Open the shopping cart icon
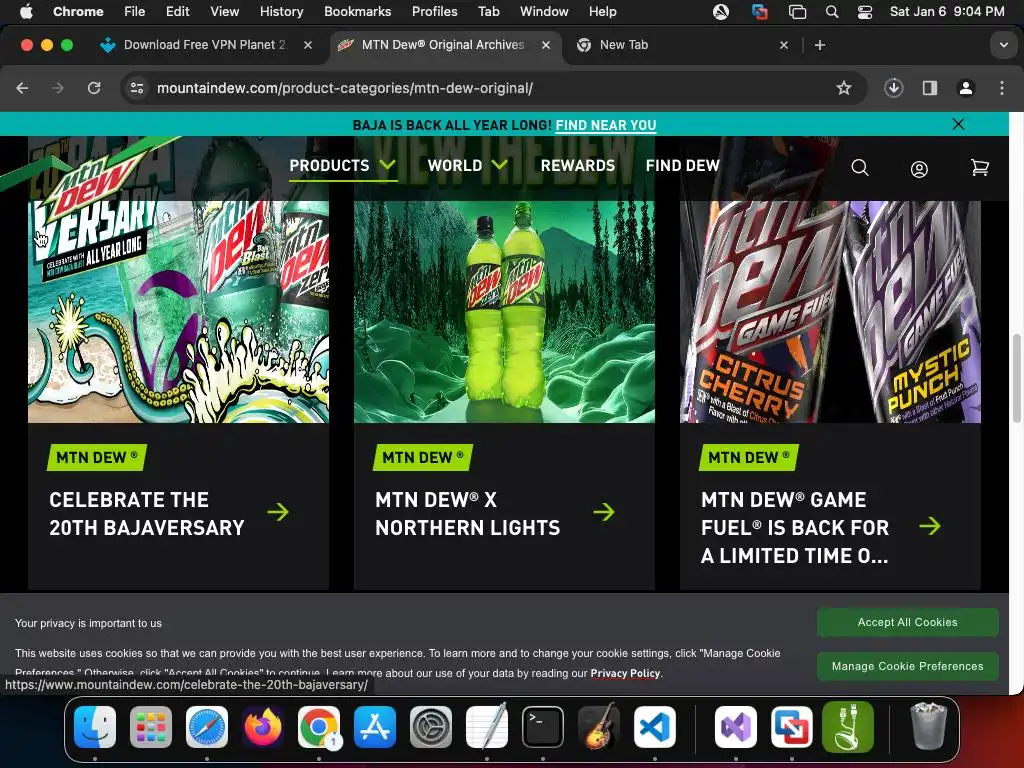 click(980, 168)
